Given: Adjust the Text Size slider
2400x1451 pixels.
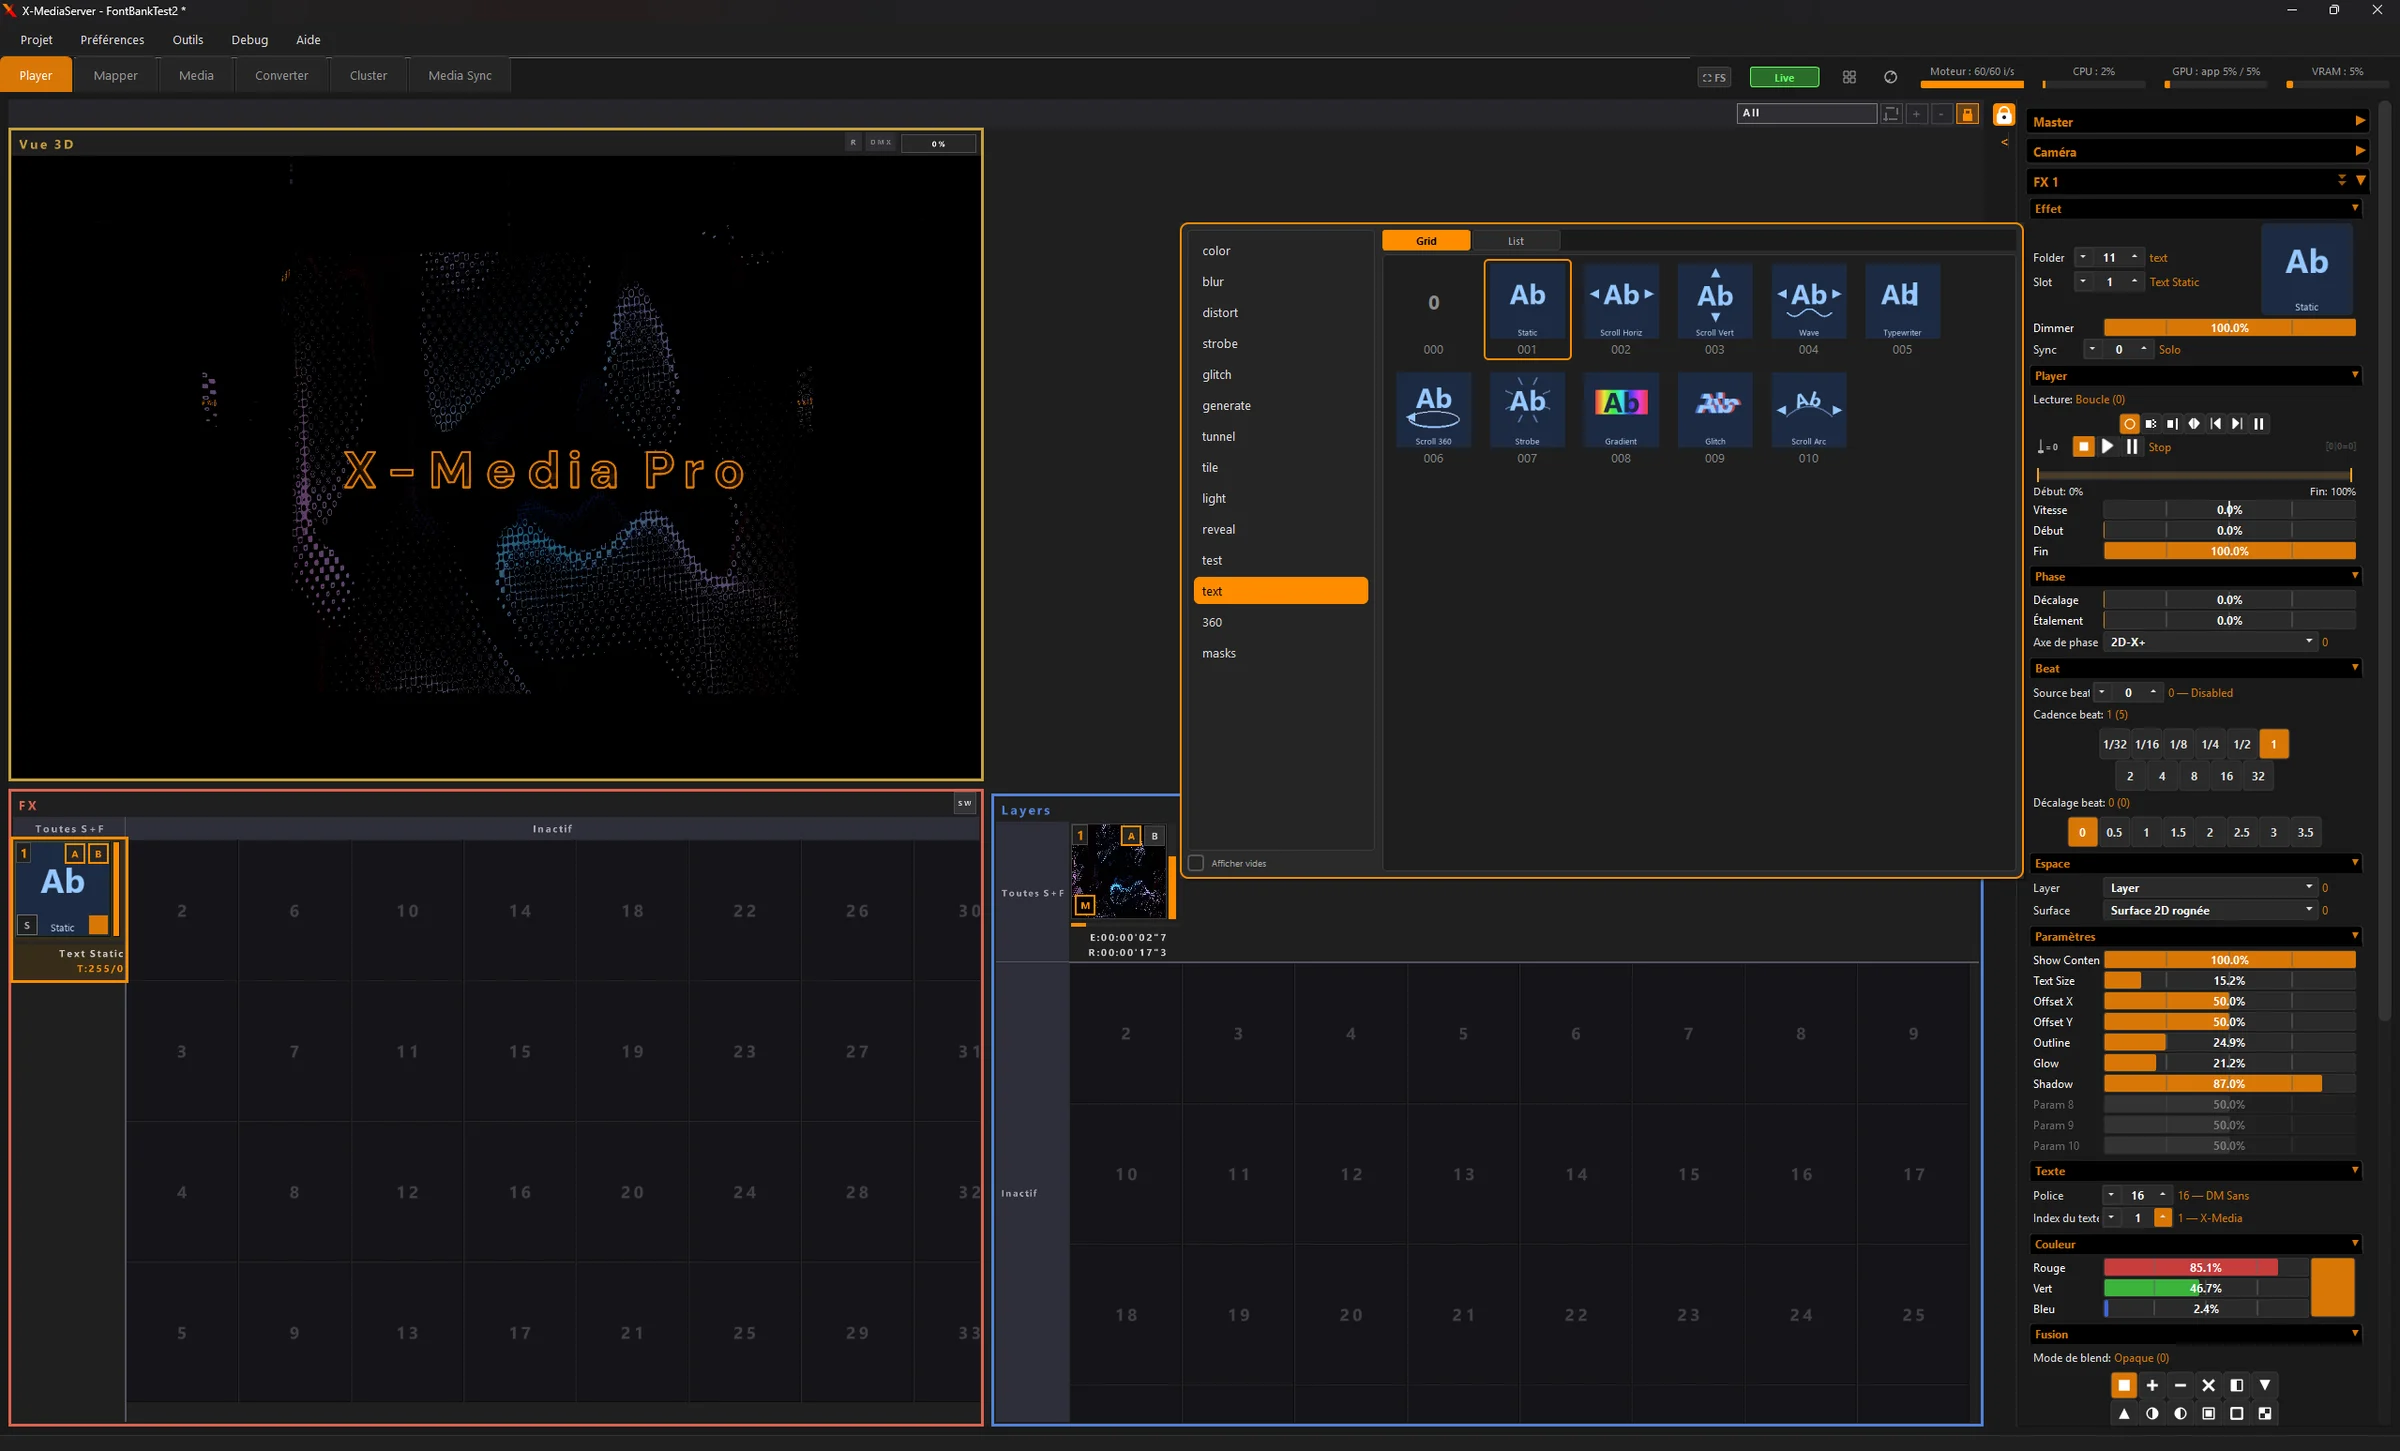Looking at the screenshot, I should click(2229, 981).
